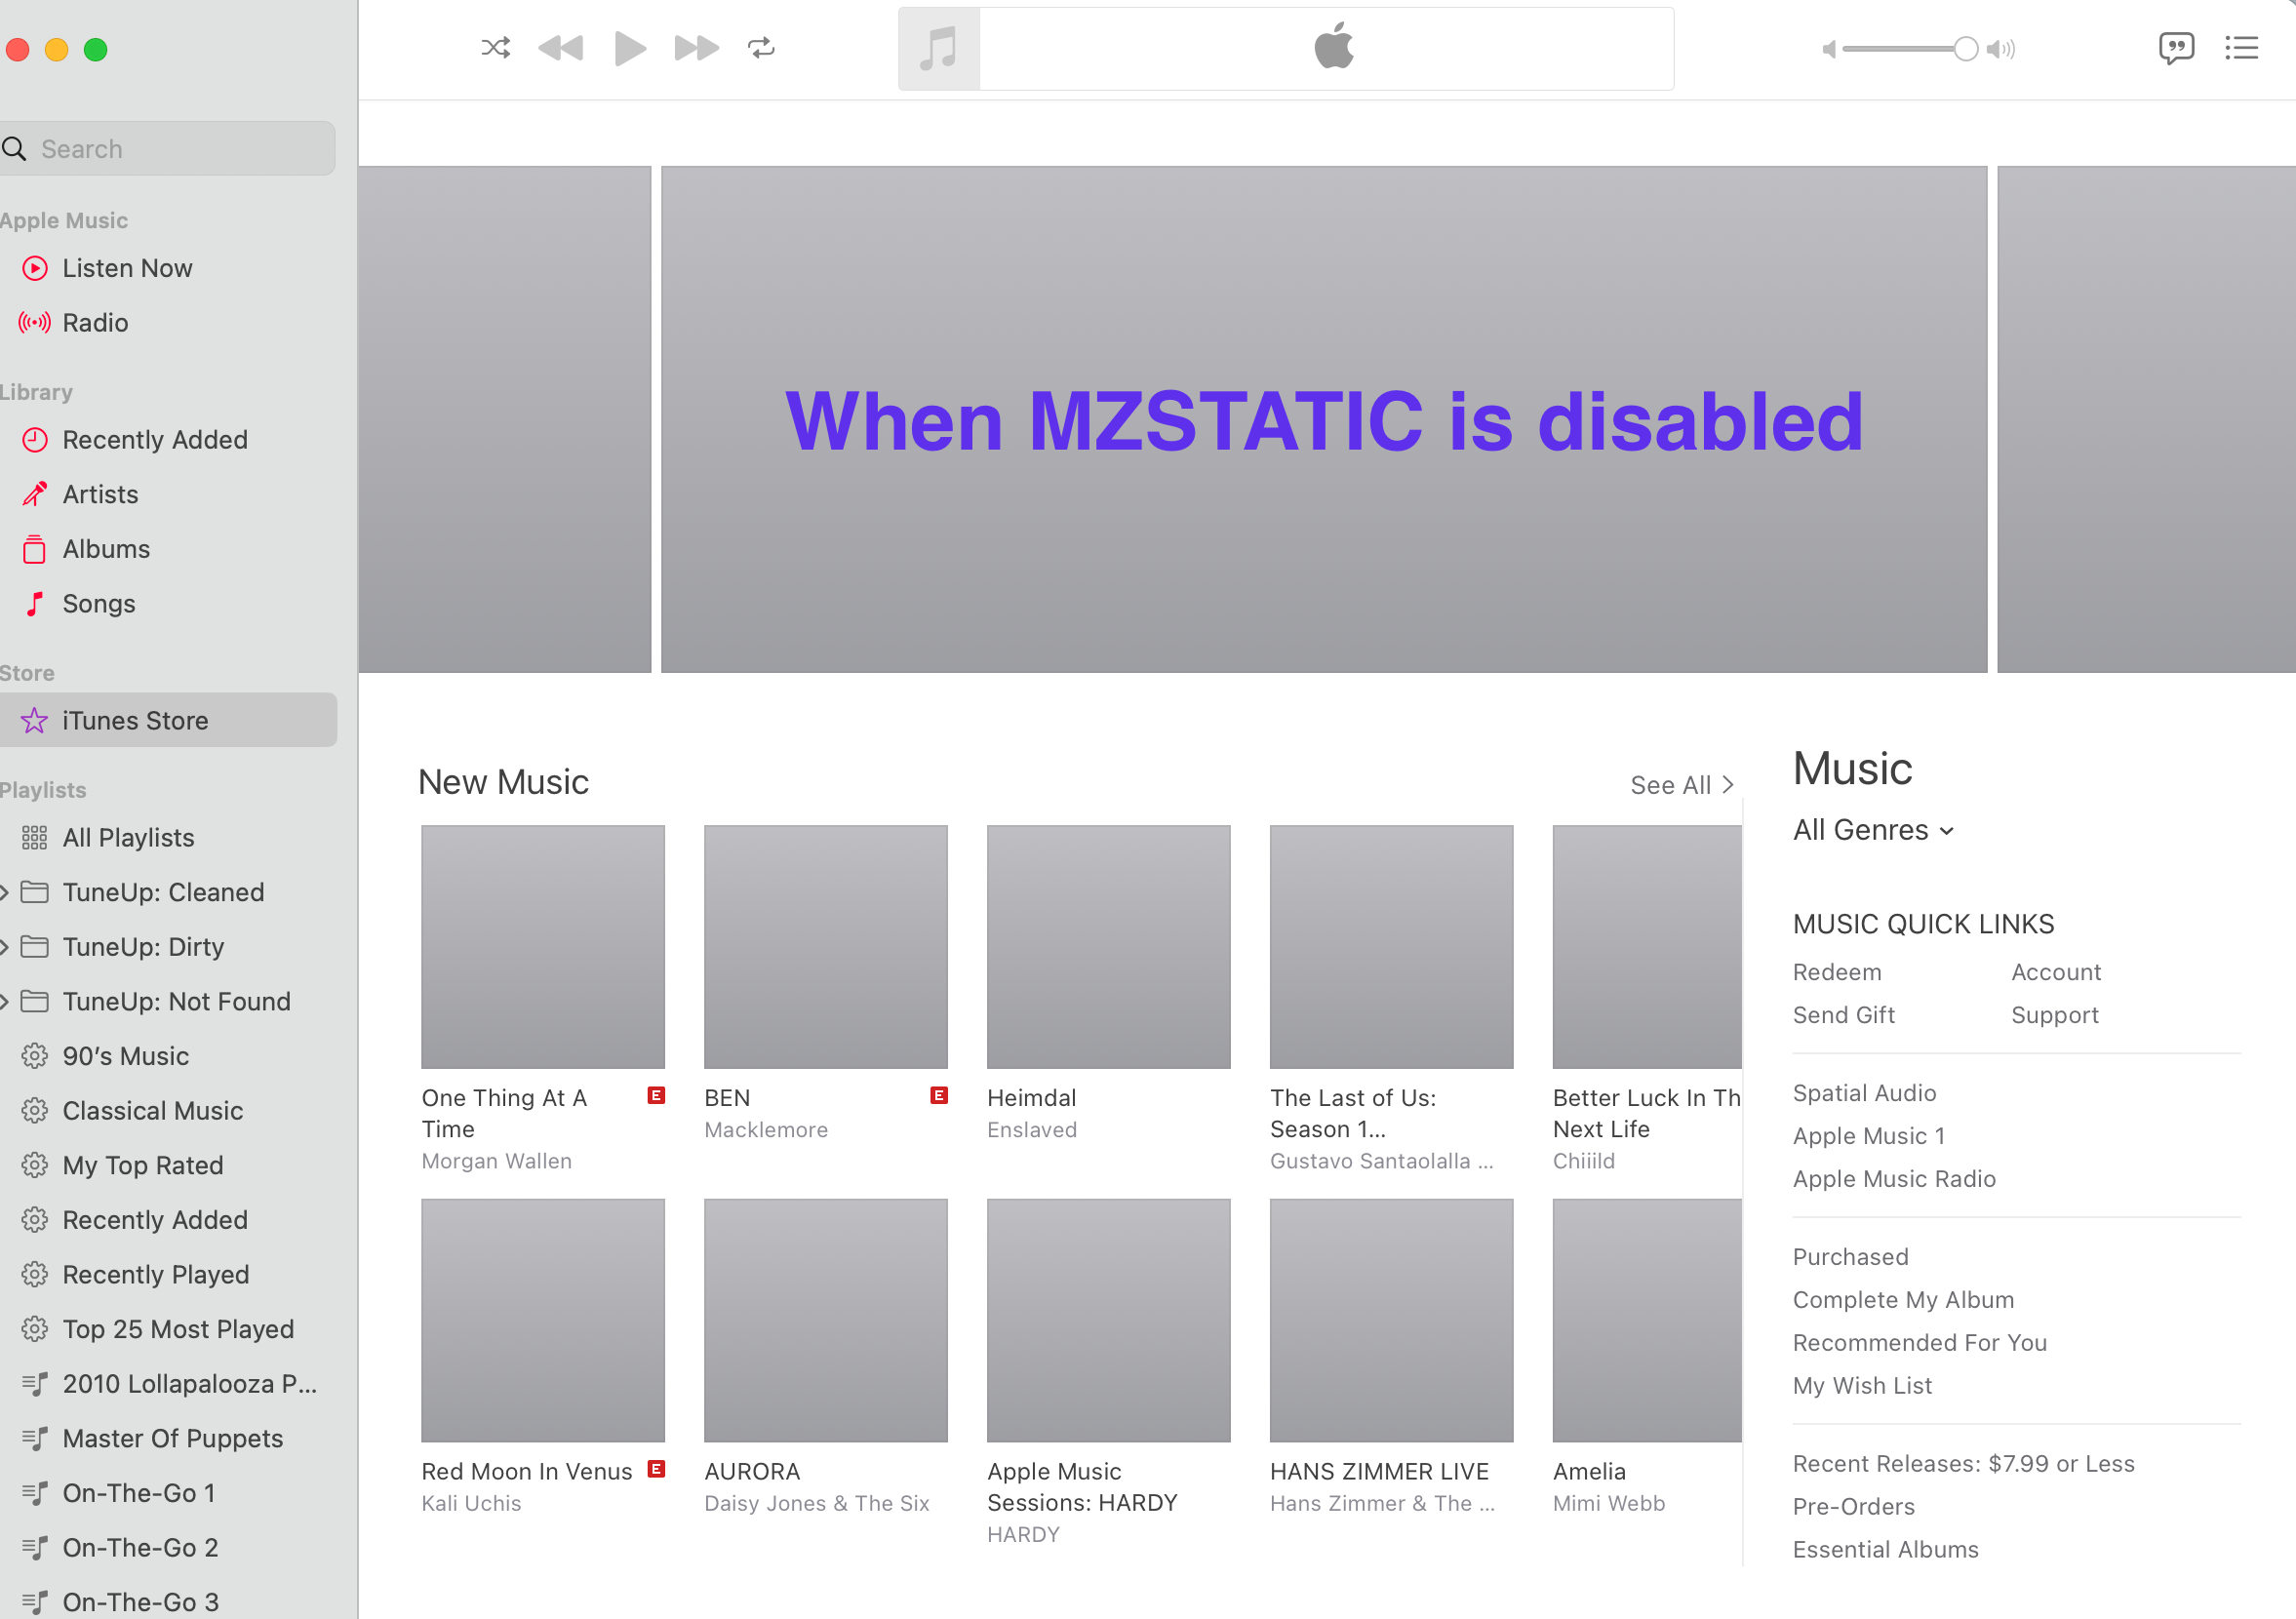Toggle shuffle mode on
The image size is (2296, 1619).
pos(495,49)
